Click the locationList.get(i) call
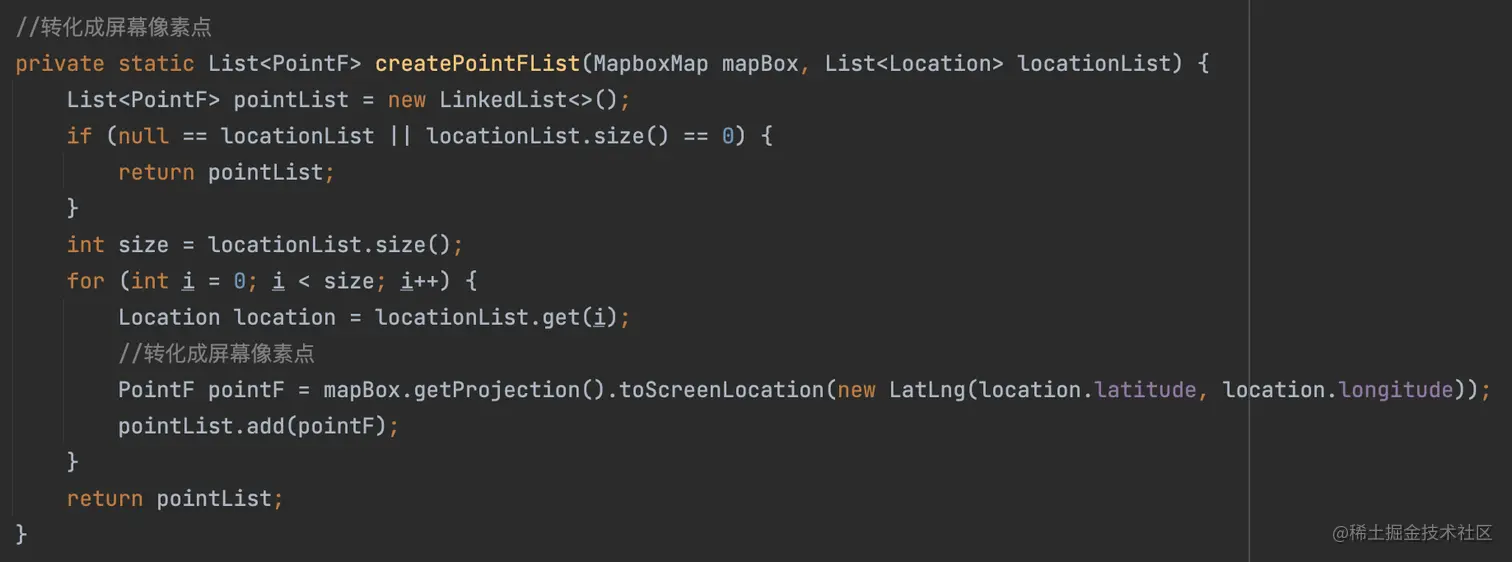1512x562 pixels. [x=497, y=317]
